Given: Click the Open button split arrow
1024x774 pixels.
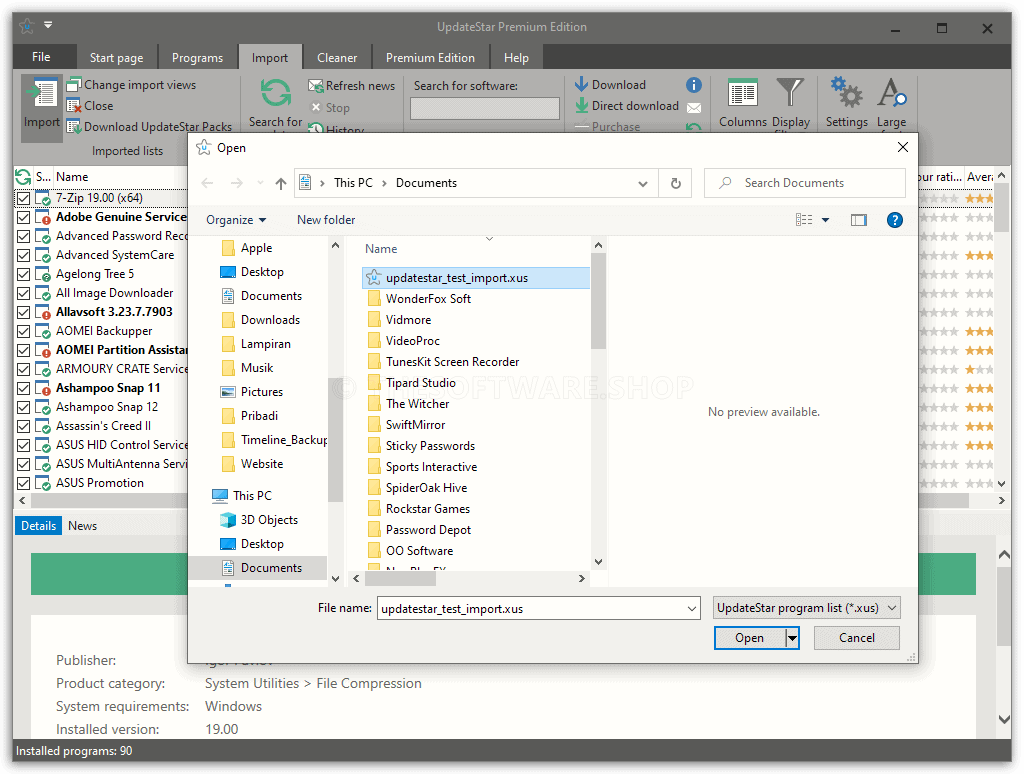Looking at the screenshot, I should pyautogui.click(x=792, y=637).
